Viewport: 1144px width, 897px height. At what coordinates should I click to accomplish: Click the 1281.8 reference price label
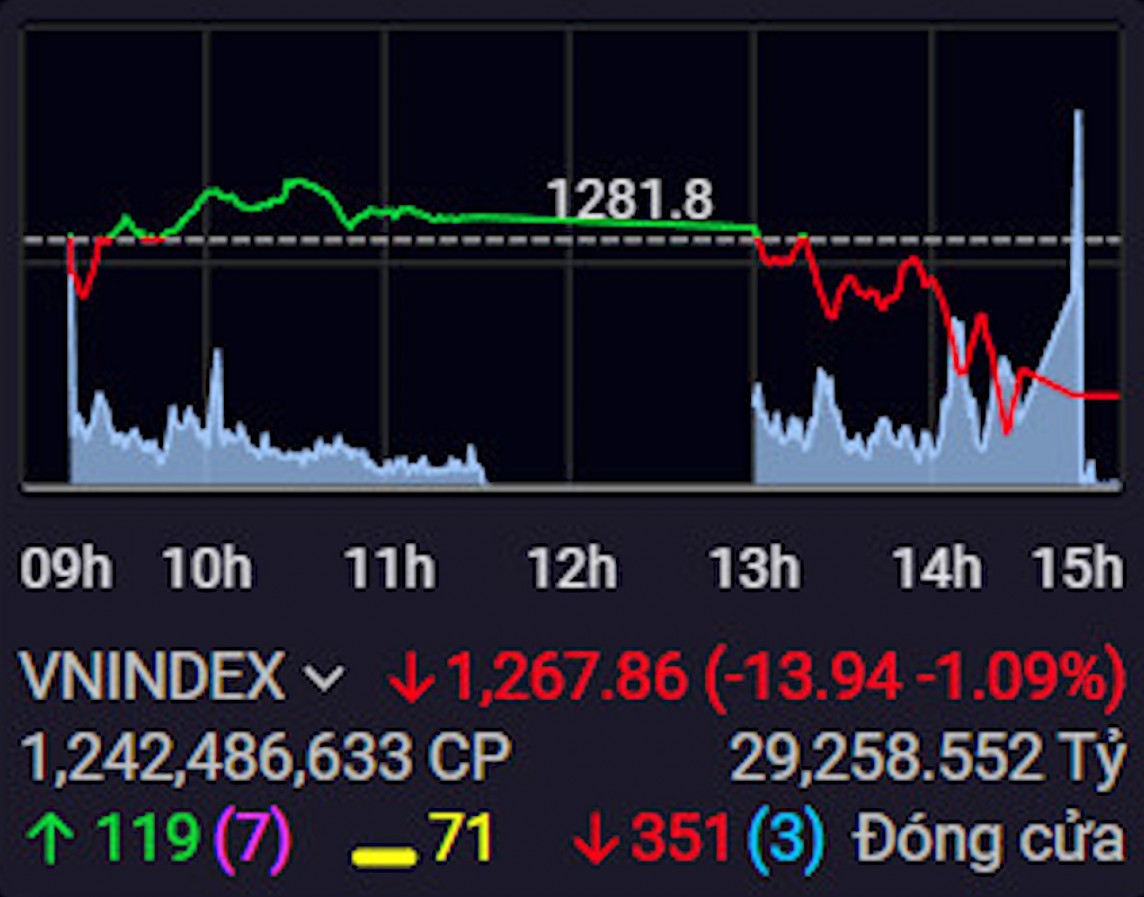pyautogui.click(x=630, y=199)
